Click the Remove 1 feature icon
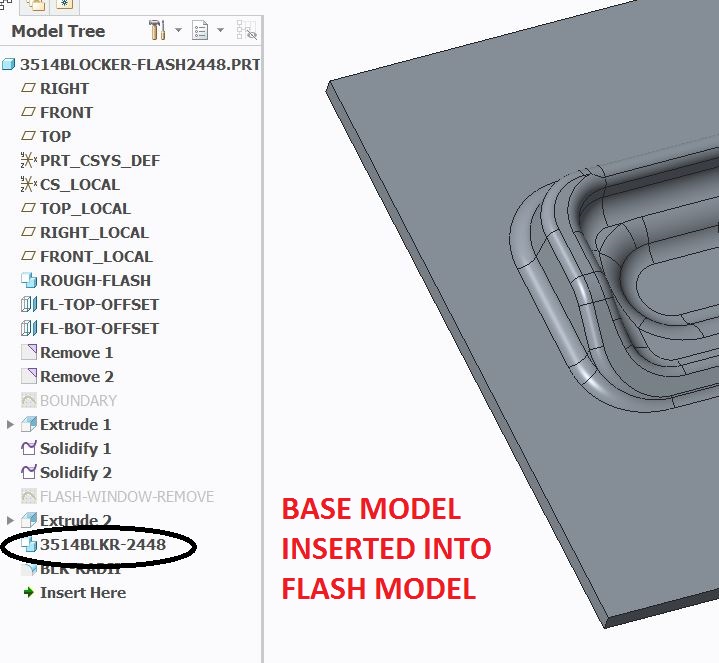 click(29, 352)
